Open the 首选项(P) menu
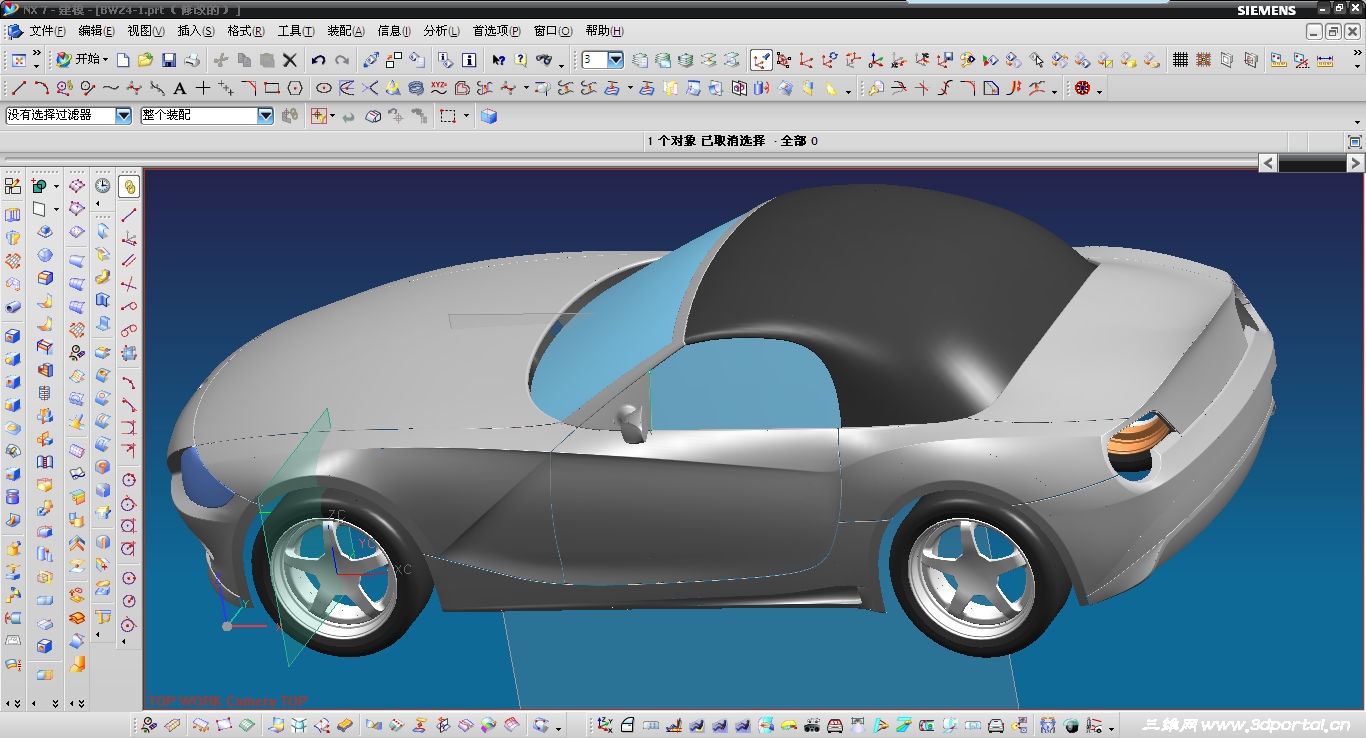 point(497,31)
